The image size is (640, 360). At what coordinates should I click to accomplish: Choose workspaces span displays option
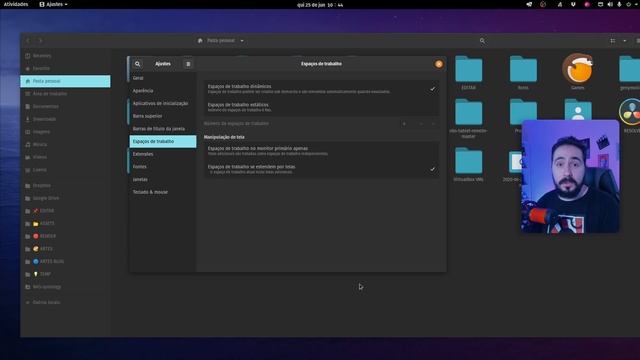click(322, 169)
